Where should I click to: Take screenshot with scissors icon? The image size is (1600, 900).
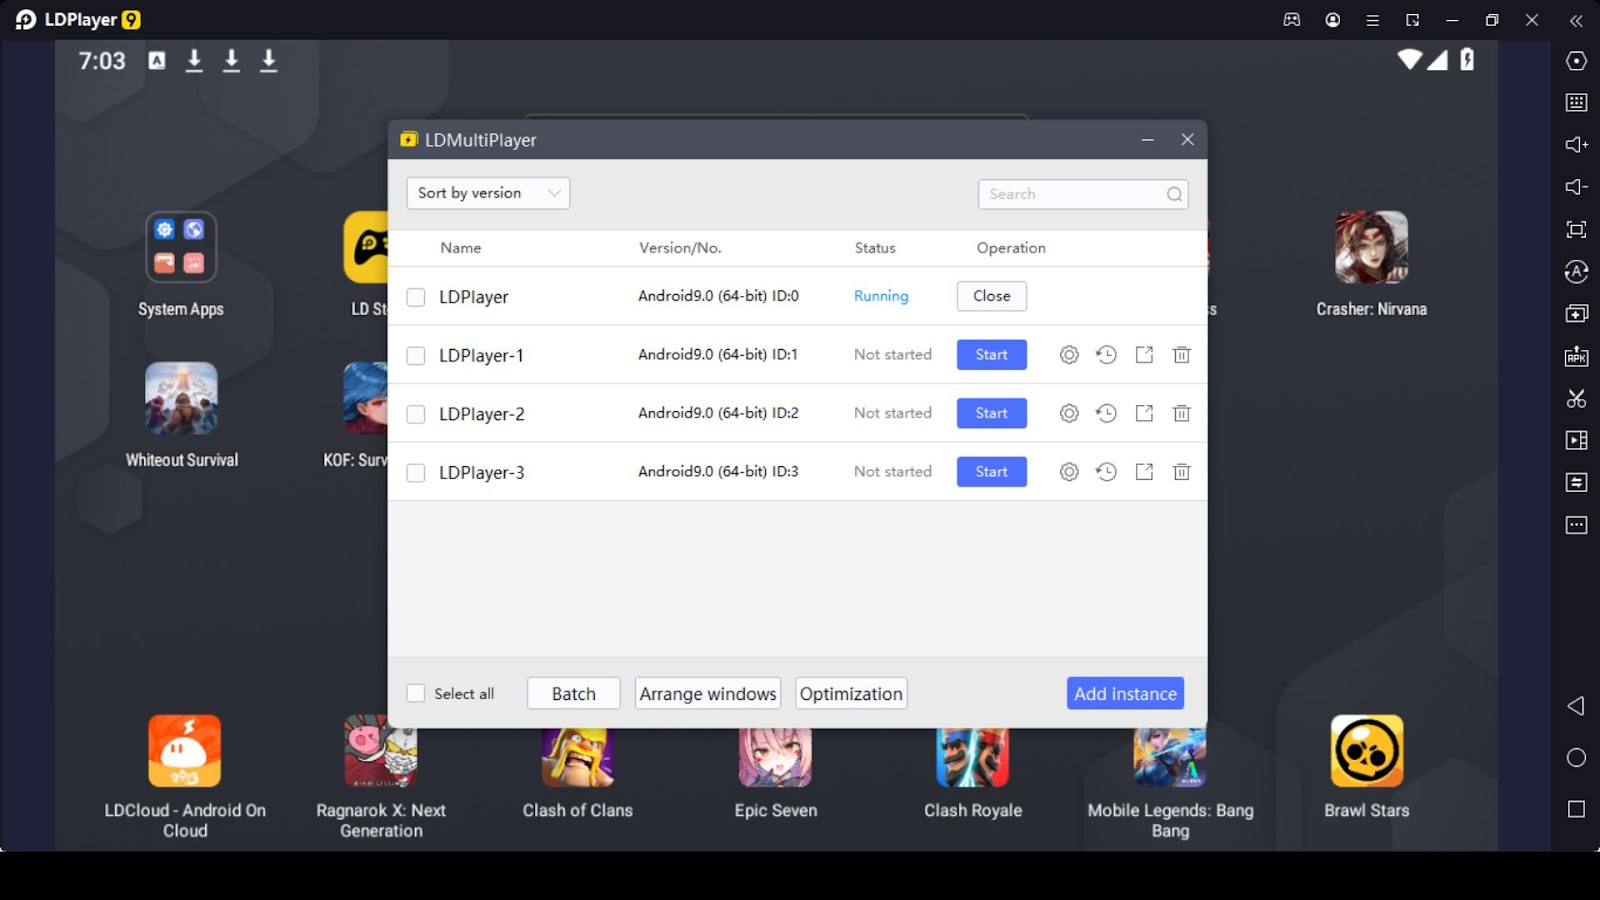point(1576,398)
